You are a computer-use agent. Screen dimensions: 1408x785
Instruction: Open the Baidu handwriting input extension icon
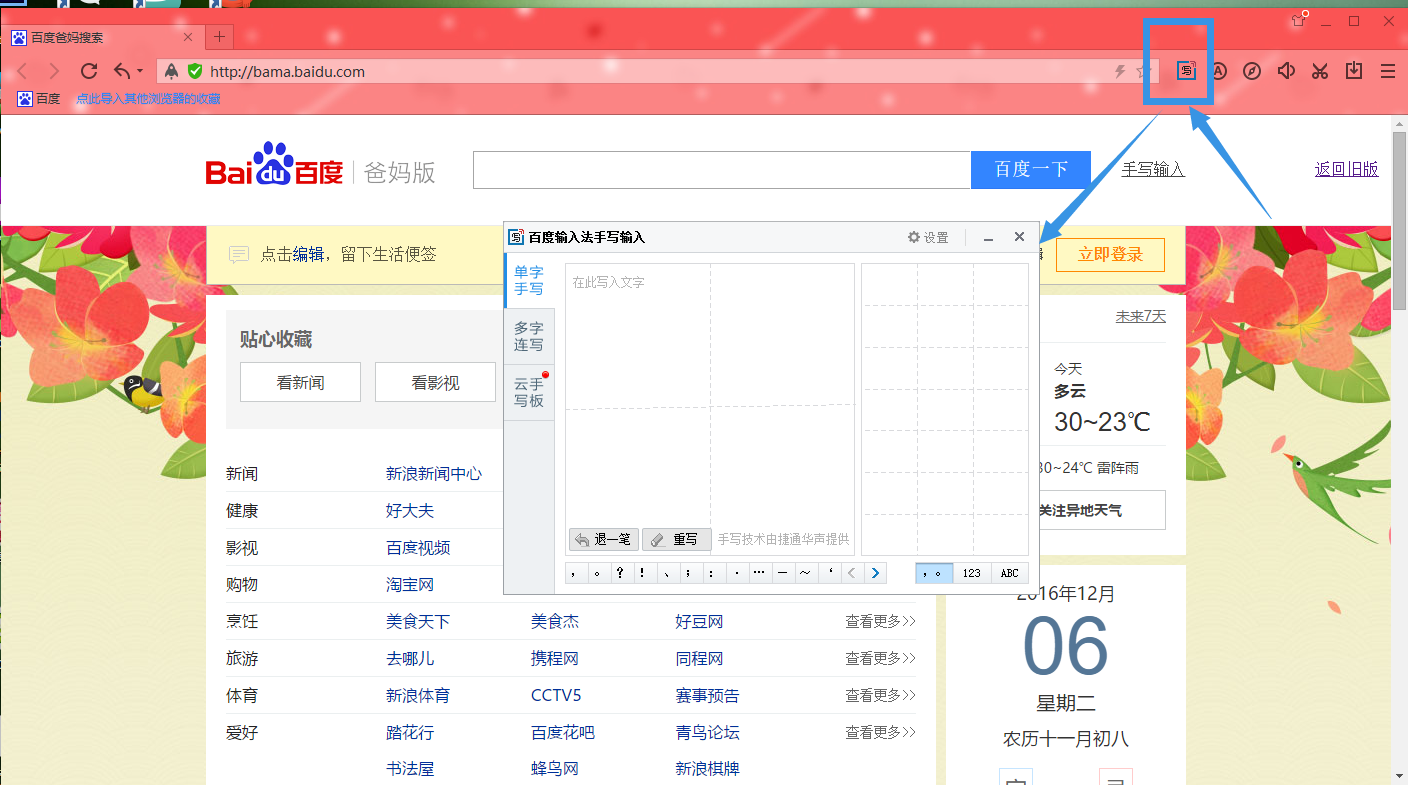point(1186,71)
